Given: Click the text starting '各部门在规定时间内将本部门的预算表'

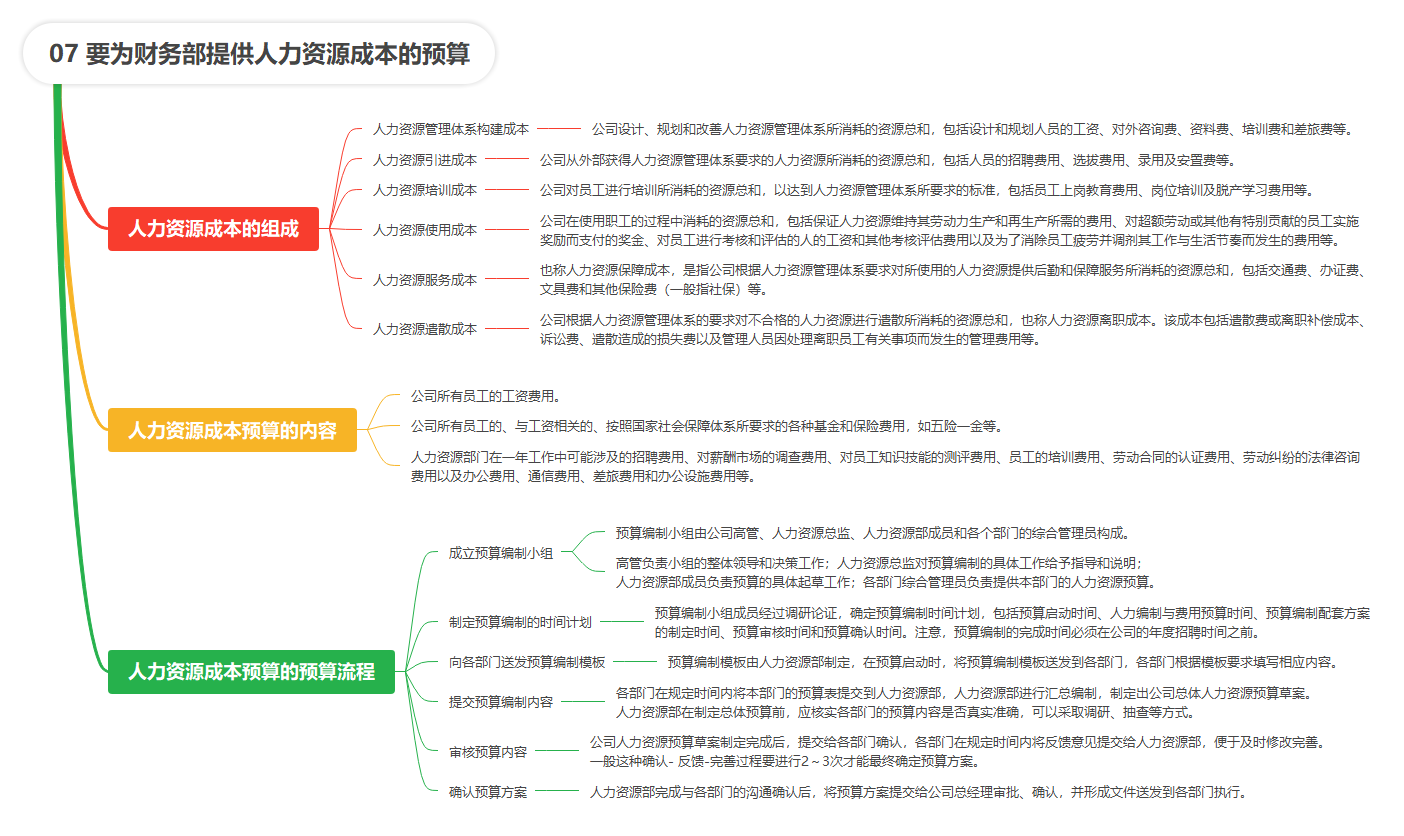Looking at the screenshot, I should 964,702.
